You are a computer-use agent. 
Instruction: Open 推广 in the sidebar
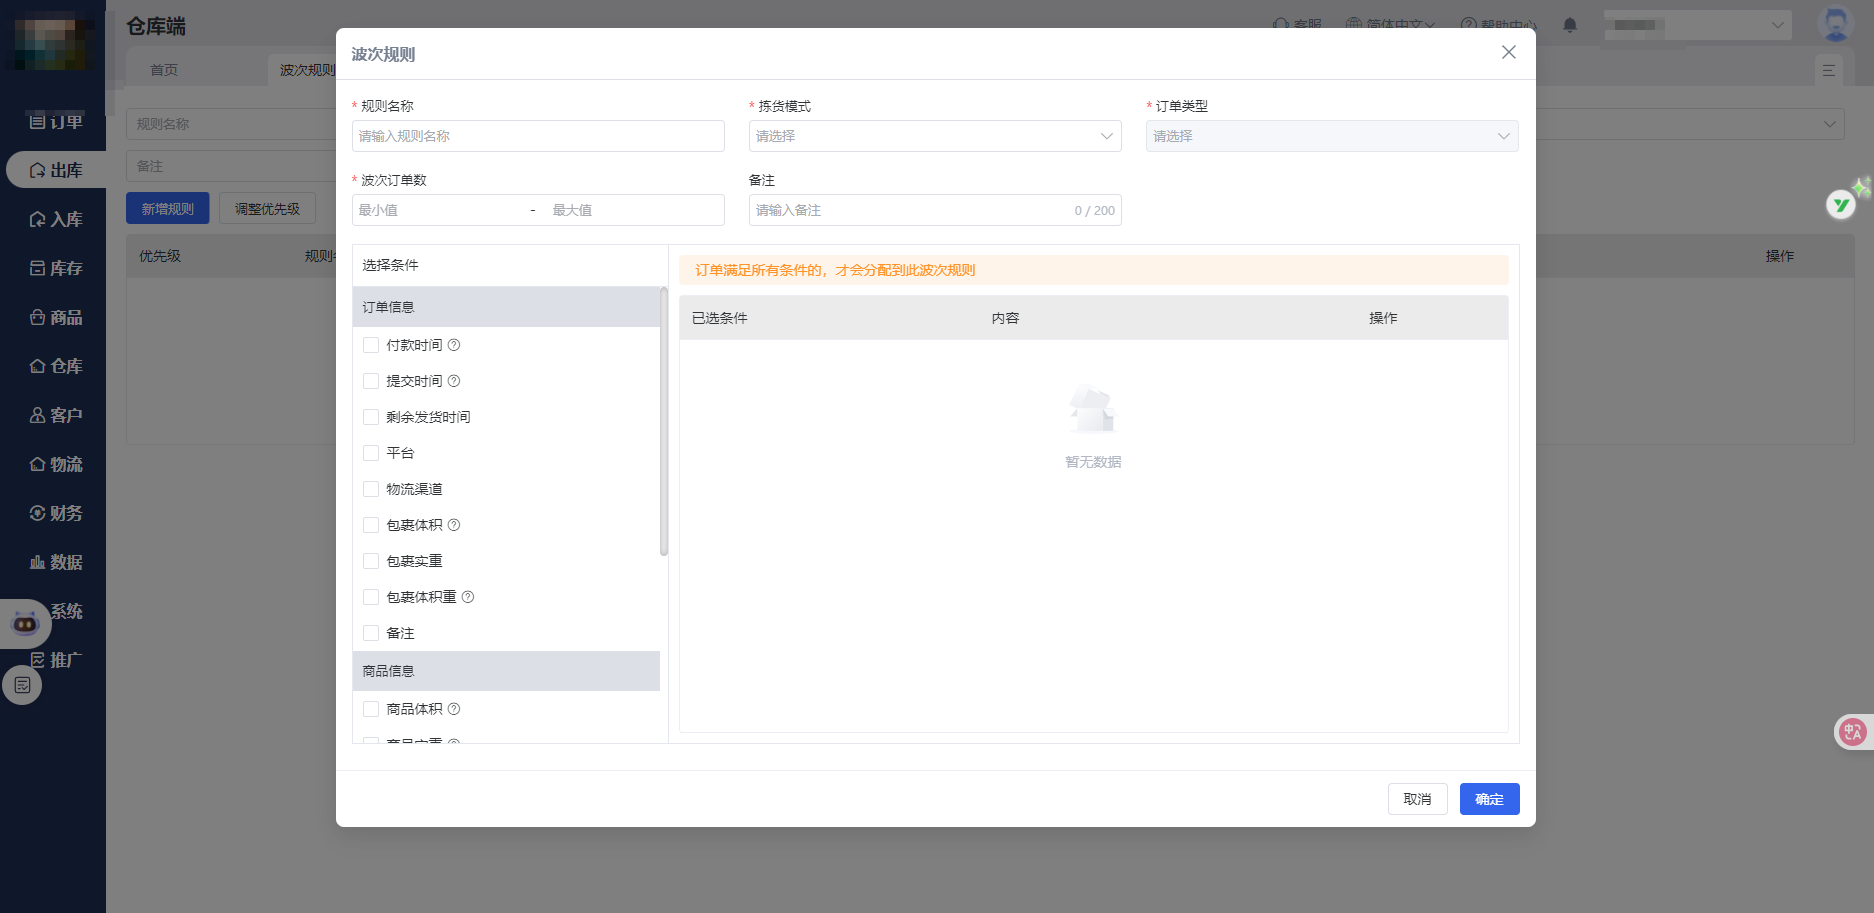tap(56, 660)
